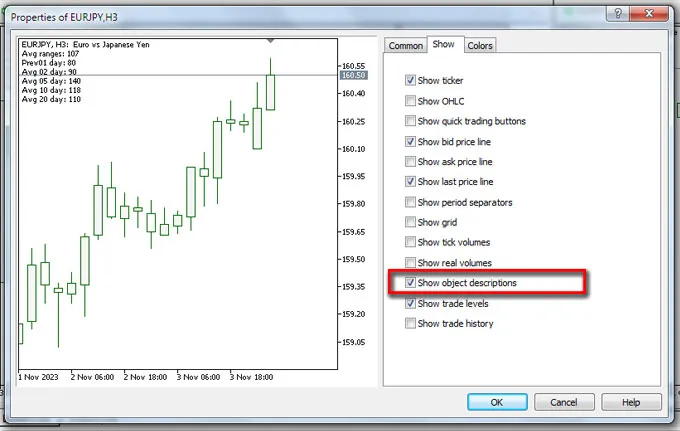The image size is (680, 431).
Task: Turn on Show ask price line
Action: (x=411, y=162)
